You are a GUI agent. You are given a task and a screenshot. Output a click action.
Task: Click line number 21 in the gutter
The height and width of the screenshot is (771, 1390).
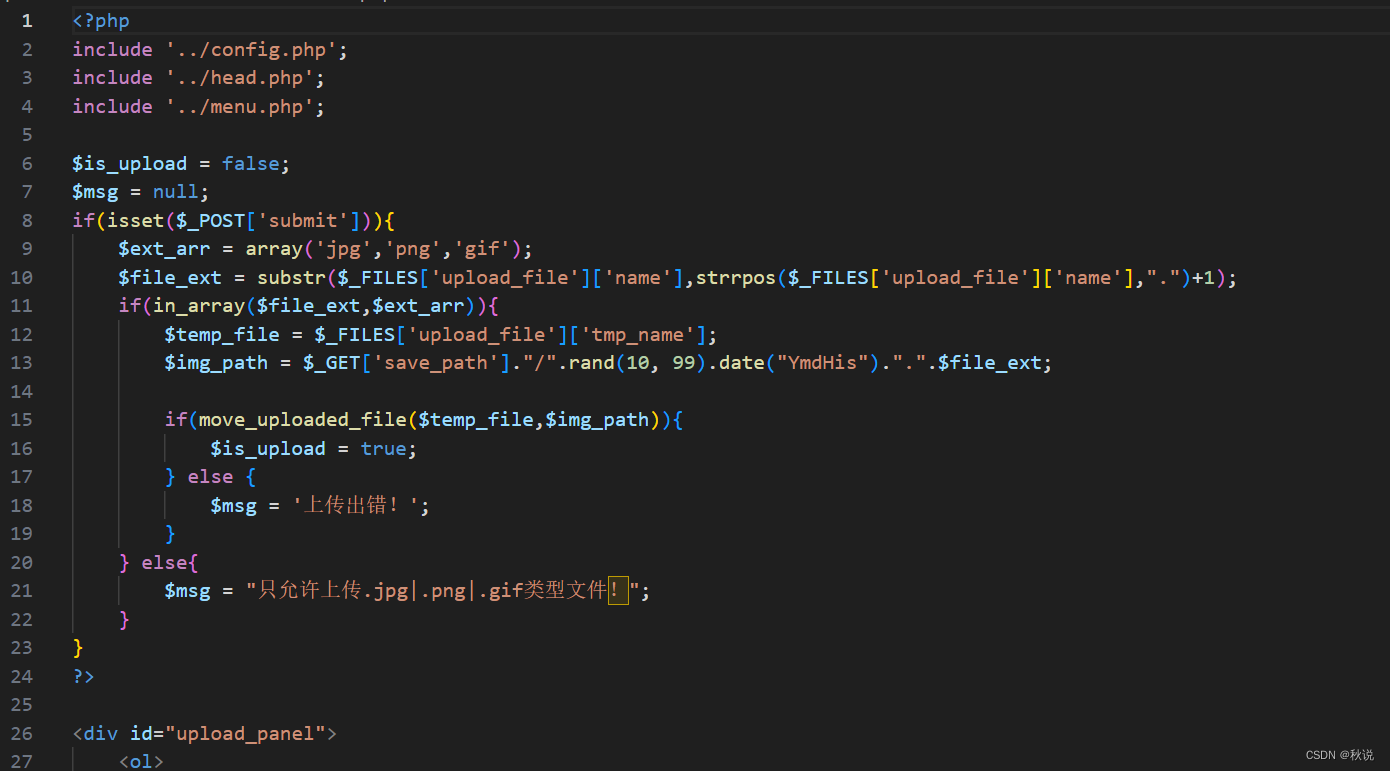pyautogui.click(x=22, y=591)
